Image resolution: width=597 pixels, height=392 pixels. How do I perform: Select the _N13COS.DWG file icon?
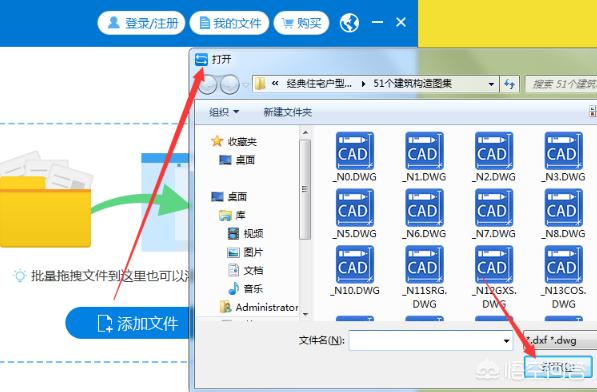(x=563, y=265)
